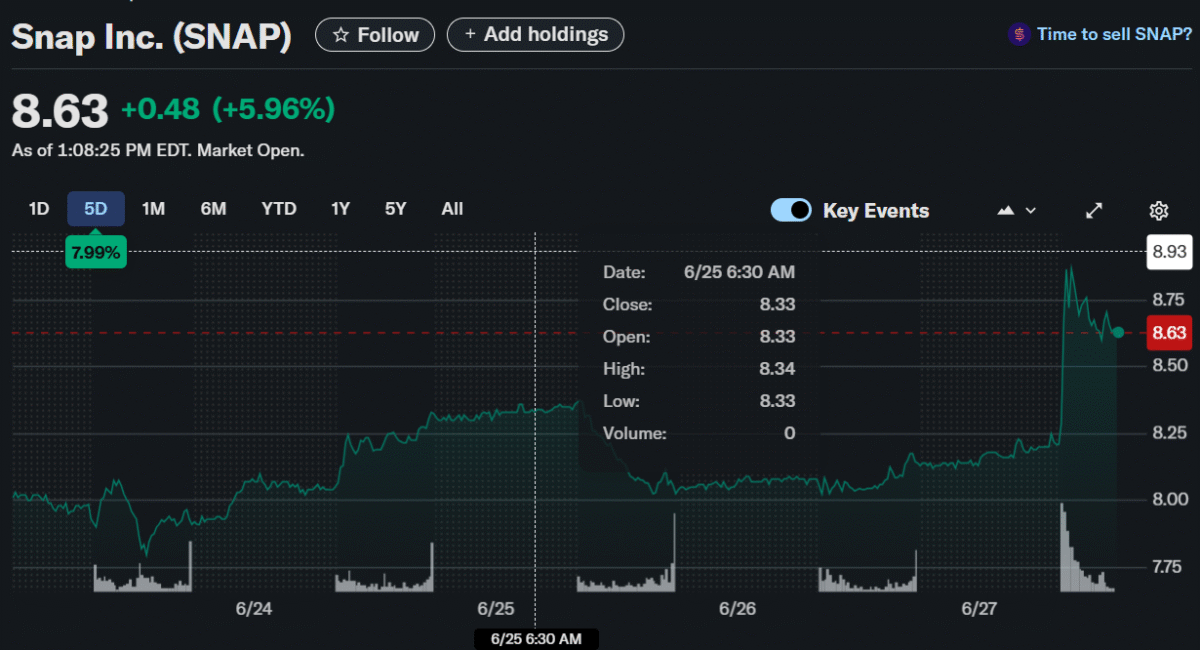Open the Time to sell SNAP? link
The width and height of the screenshot is (1200, 650).
[x=1114, y=34]
